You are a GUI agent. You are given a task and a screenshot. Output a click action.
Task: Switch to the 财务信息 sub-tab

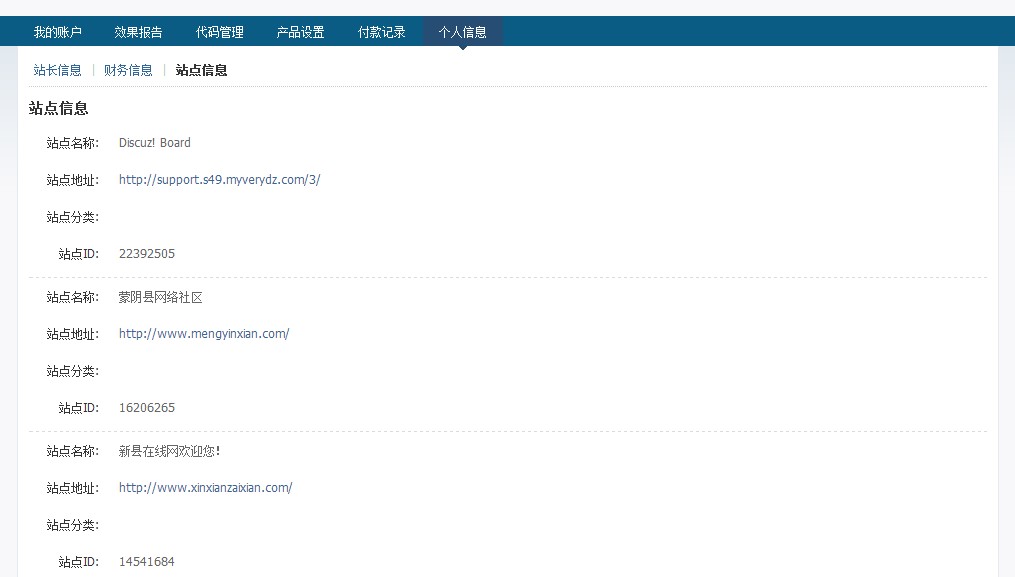pos(128,70)
